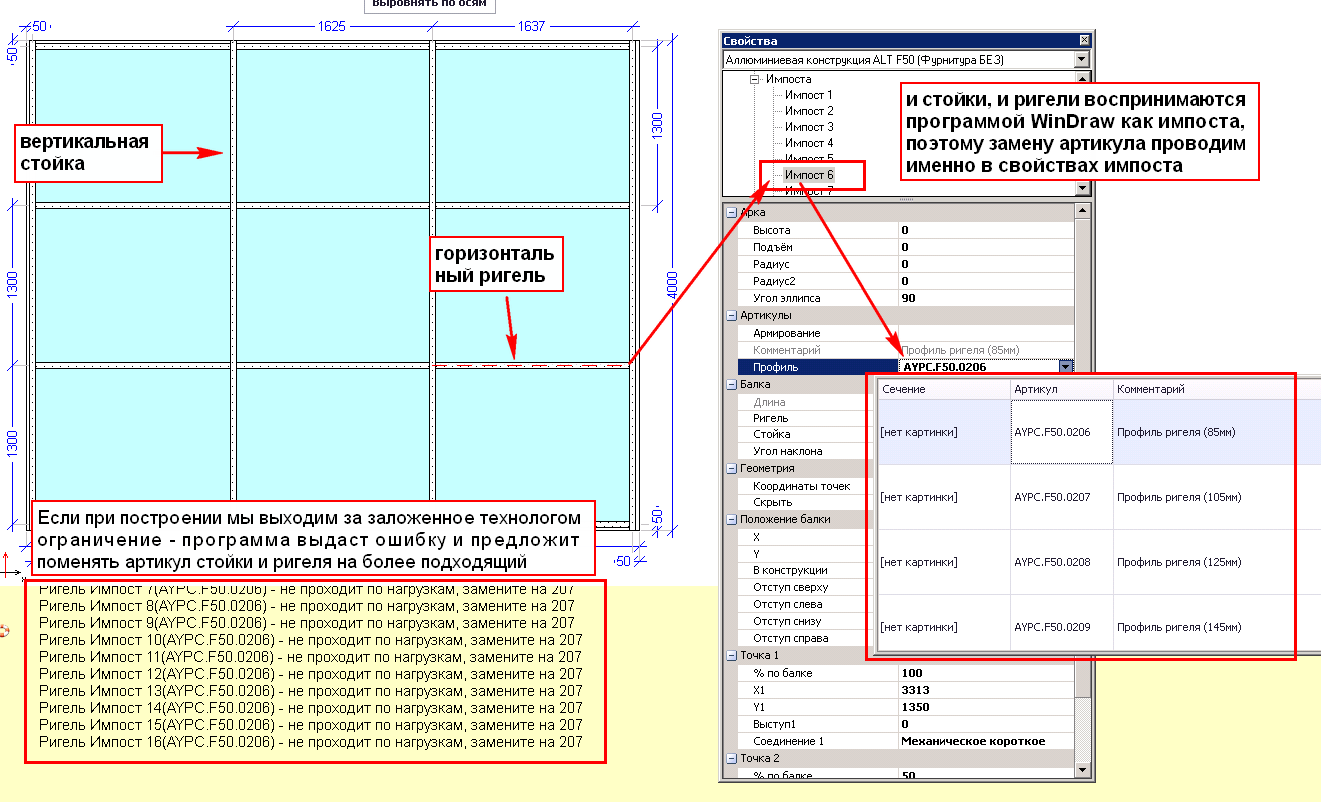1321x802 pixels.
Task: Collapse the Арка property group
Action: (731, 213)
